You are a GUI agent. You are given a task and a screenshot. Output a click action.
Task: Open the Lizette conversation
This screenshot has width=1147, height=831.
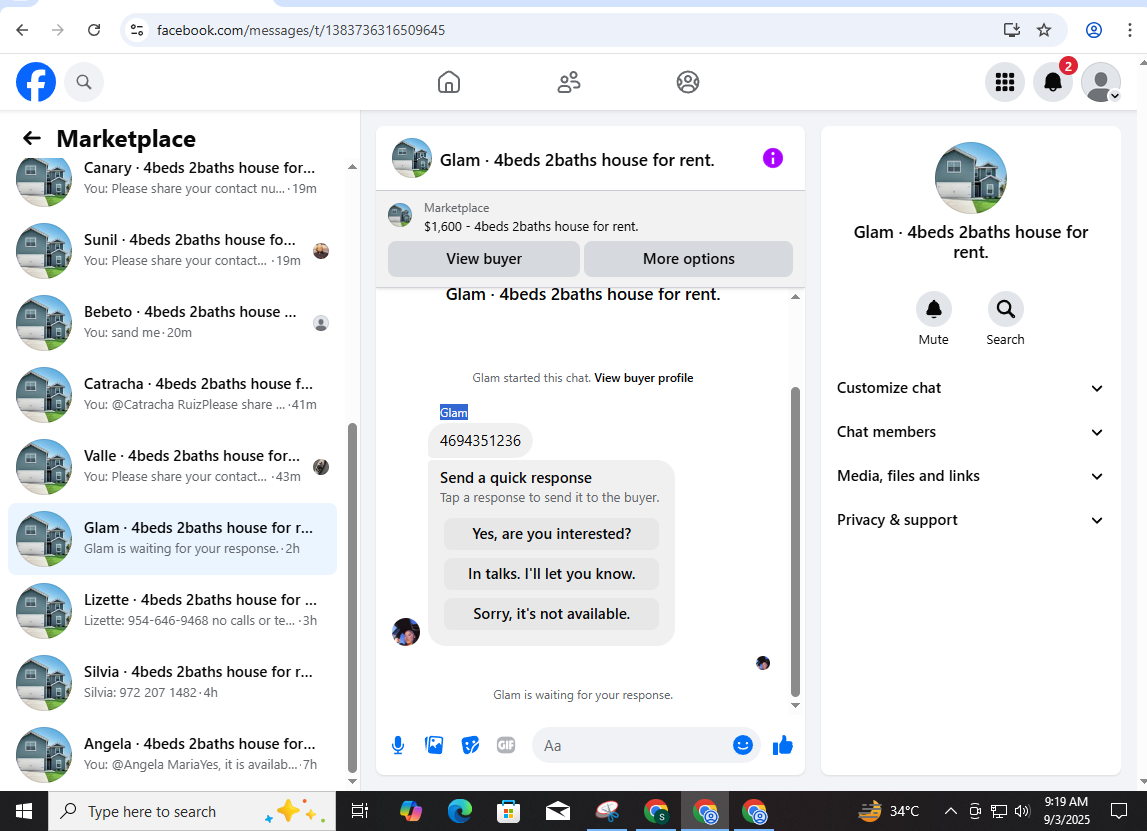[x=173, y=610]
